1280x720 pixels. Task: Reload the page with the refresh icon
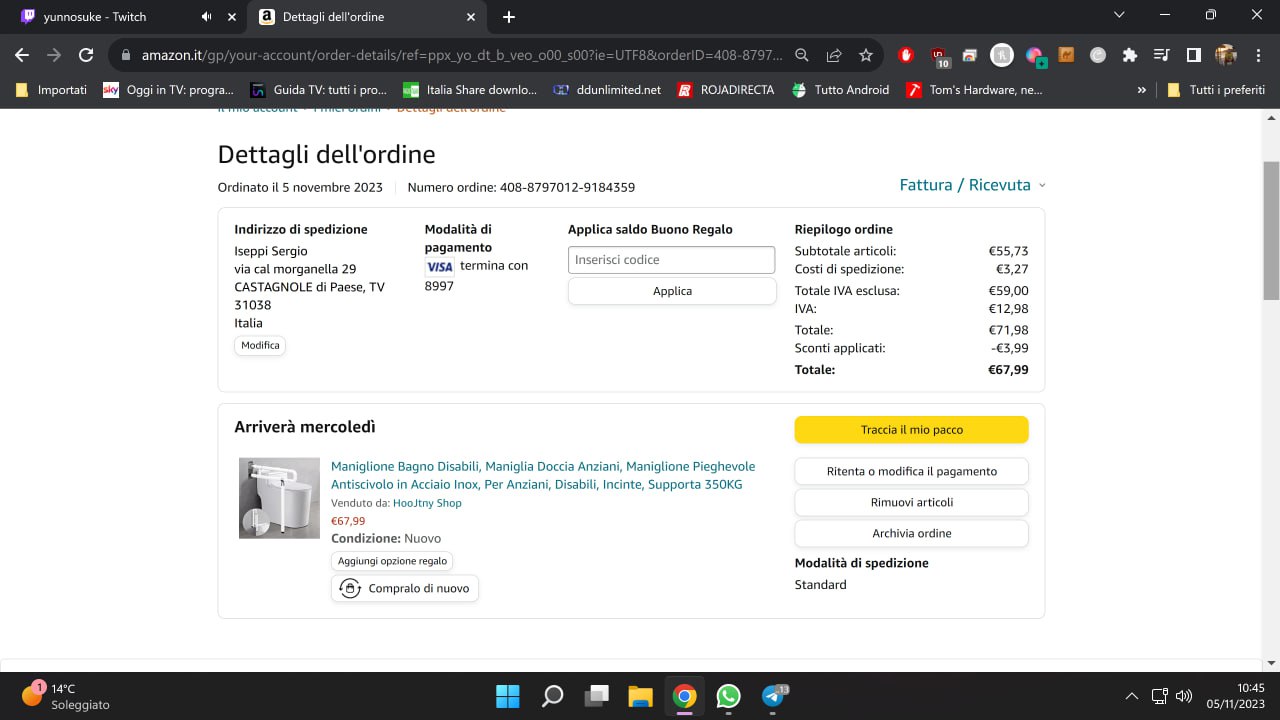point(86,55)
